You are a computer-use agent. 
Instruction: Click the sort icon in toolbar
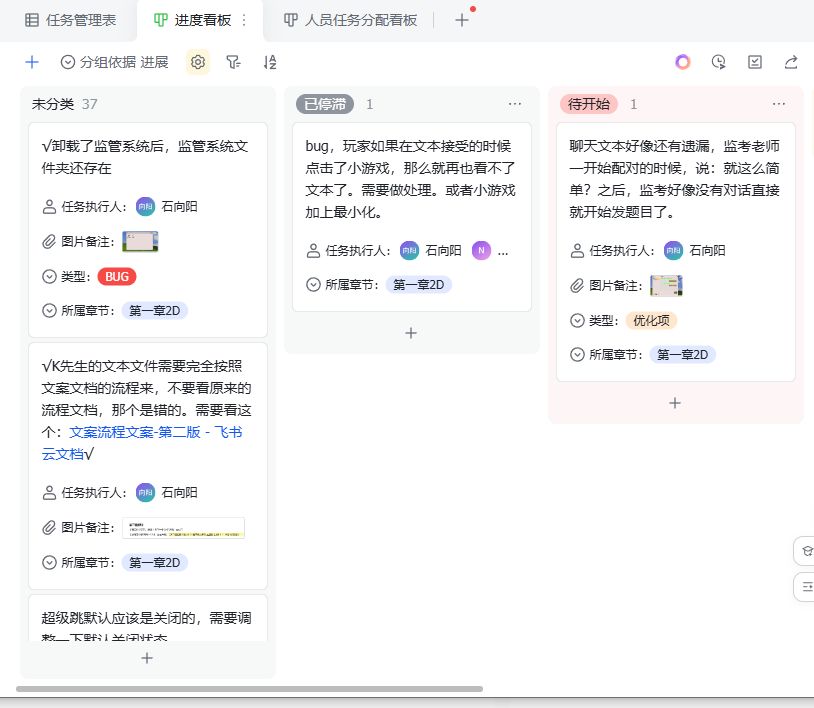(269, 62)
